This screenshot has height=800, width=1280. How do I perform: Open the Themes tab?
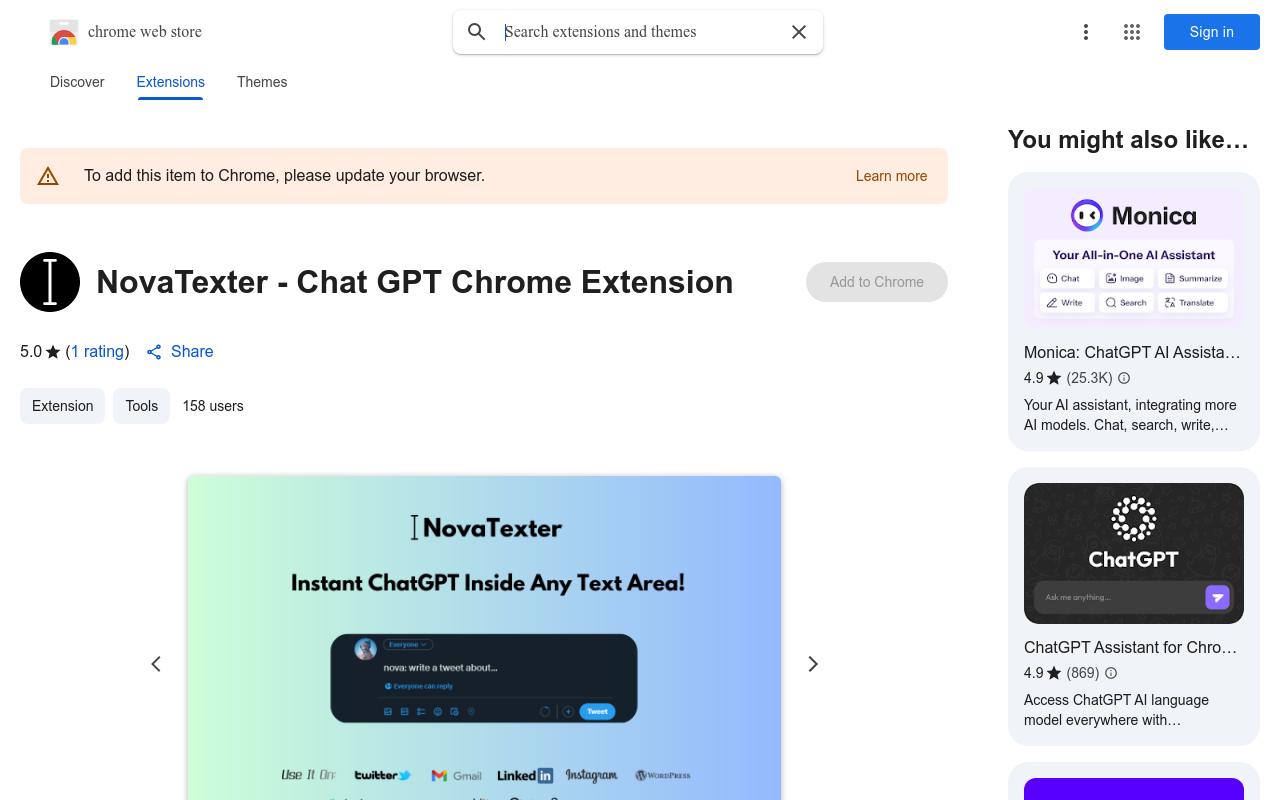(262, 82)
